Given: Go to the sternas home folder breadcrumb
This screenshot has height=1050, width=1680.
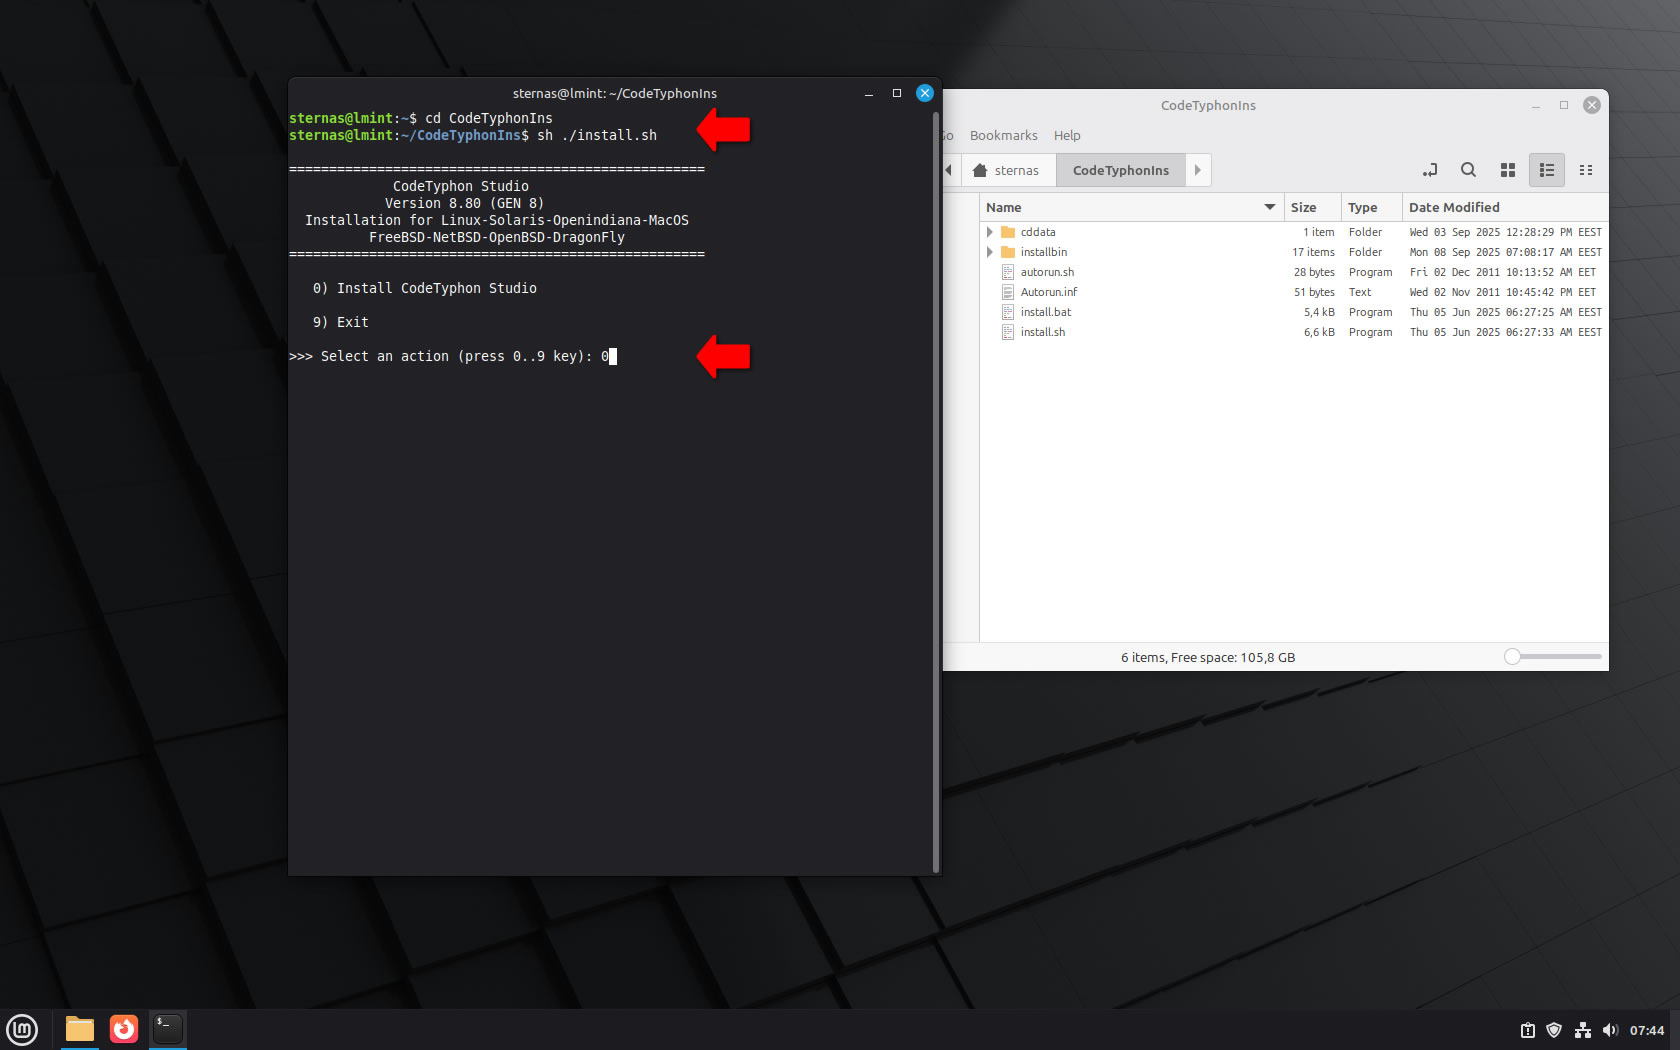Looking at the screenshot, I should tap(1008, 170).
